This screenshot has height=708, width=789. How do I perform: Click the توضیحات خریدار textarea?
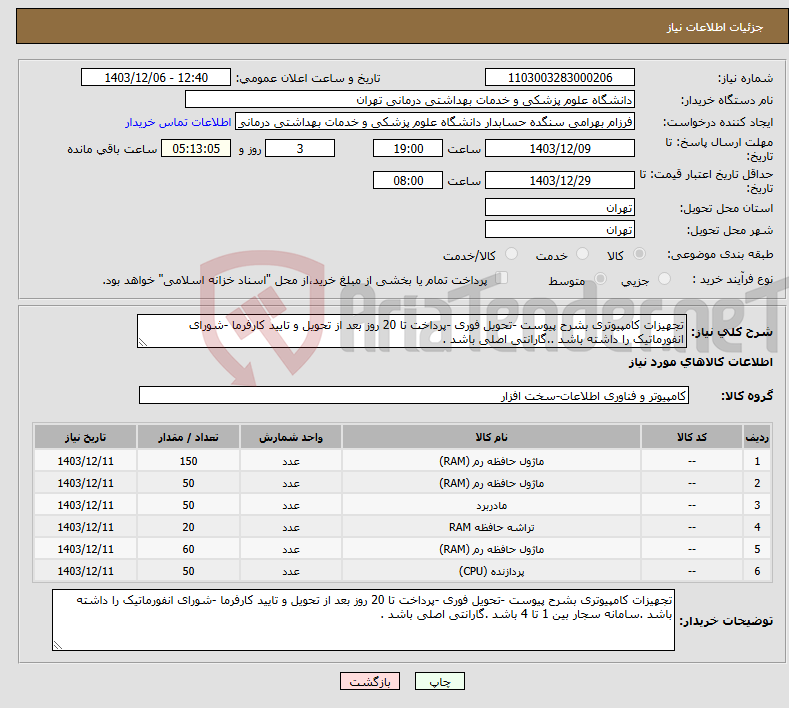click(363, 620)
